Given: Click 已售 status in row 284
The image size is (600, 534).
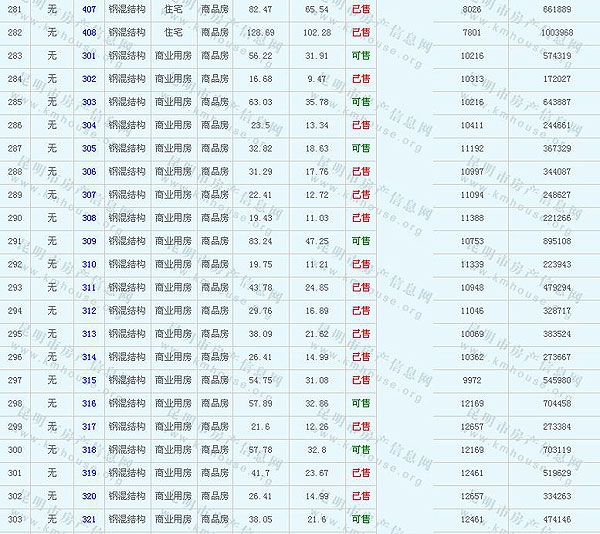Looking at the screenshot, I should (x=360, y=78).
